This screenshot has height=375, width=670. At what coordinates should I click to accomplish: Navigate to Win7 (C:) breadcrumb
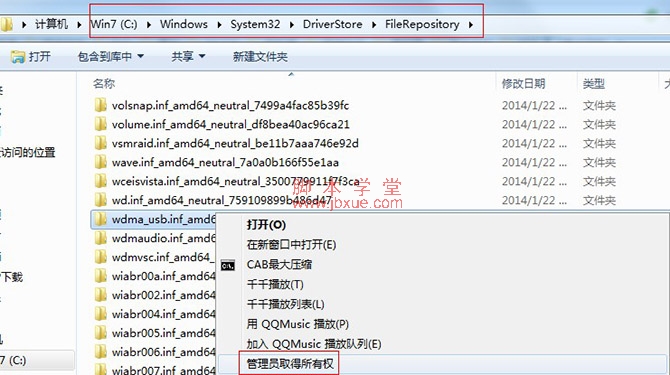[x=114, y=24]
